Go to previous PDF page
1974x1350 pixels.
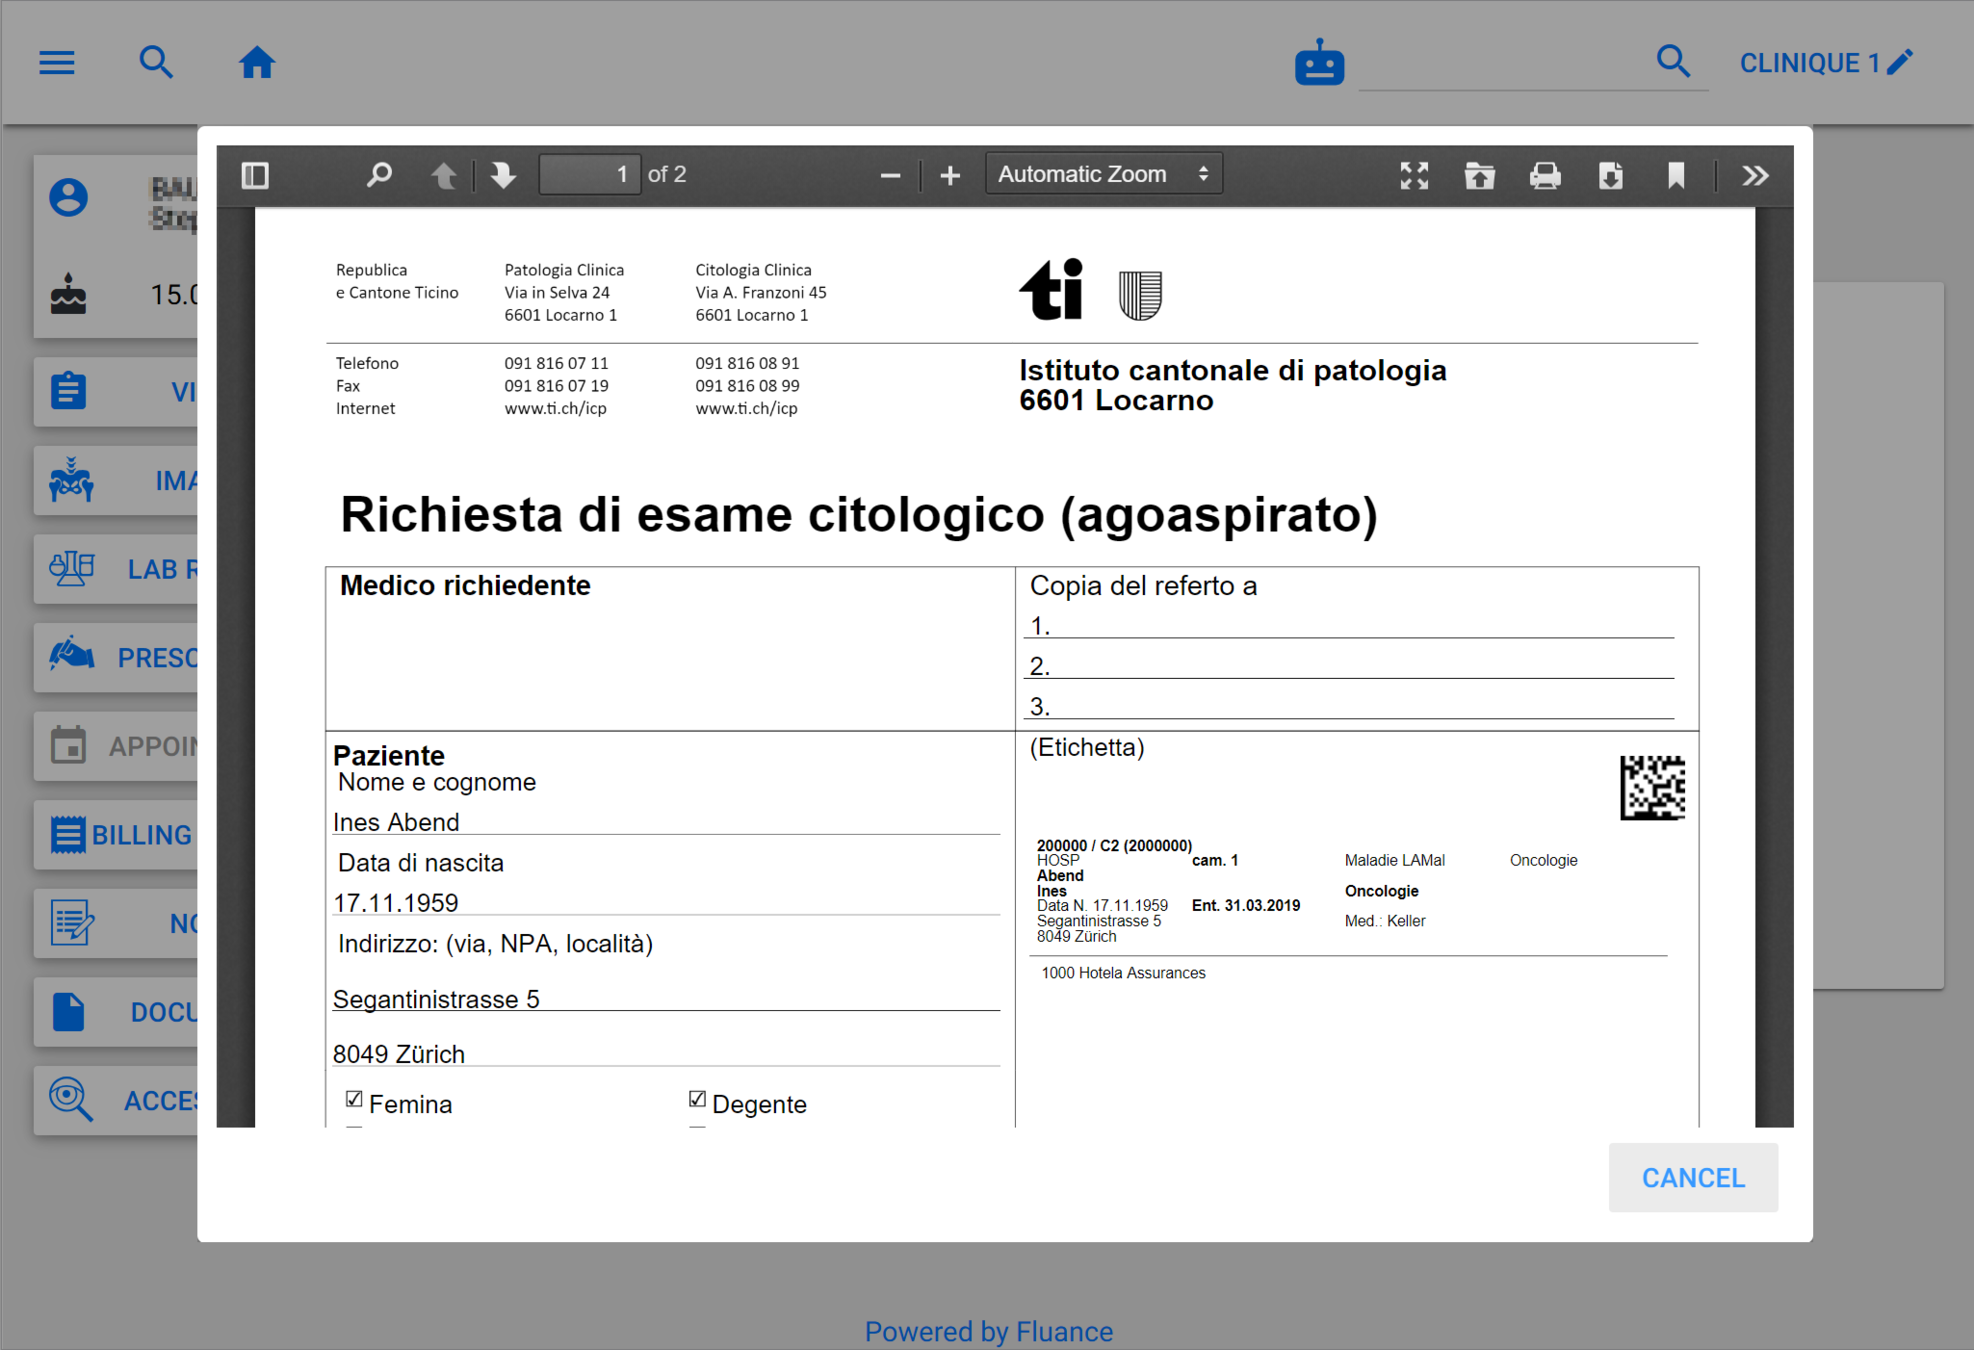(x=443, y=175)
